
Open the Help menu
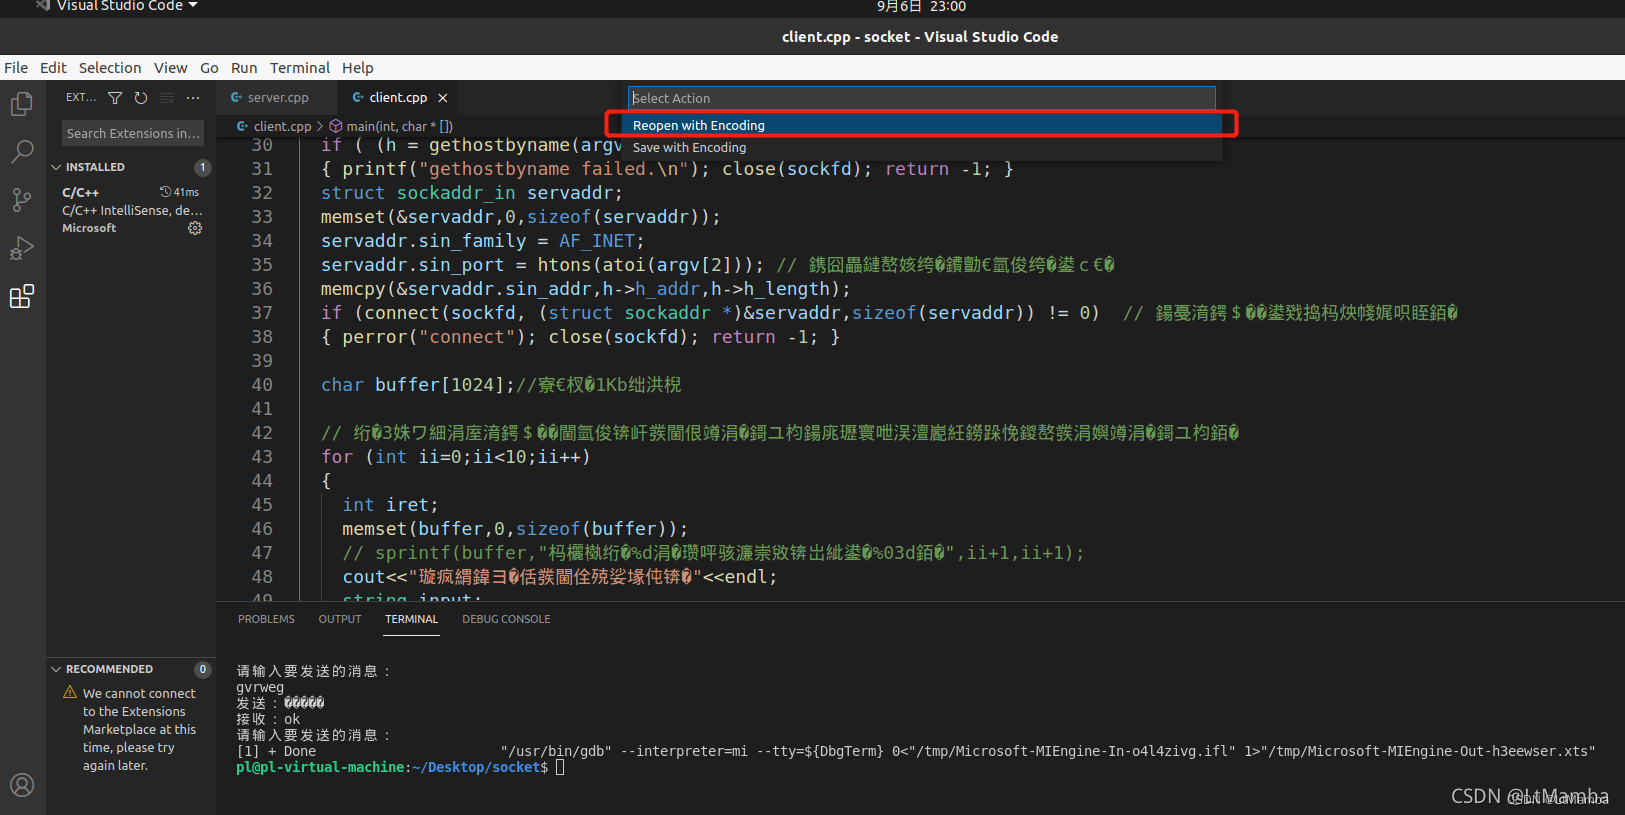coord(358,68)
